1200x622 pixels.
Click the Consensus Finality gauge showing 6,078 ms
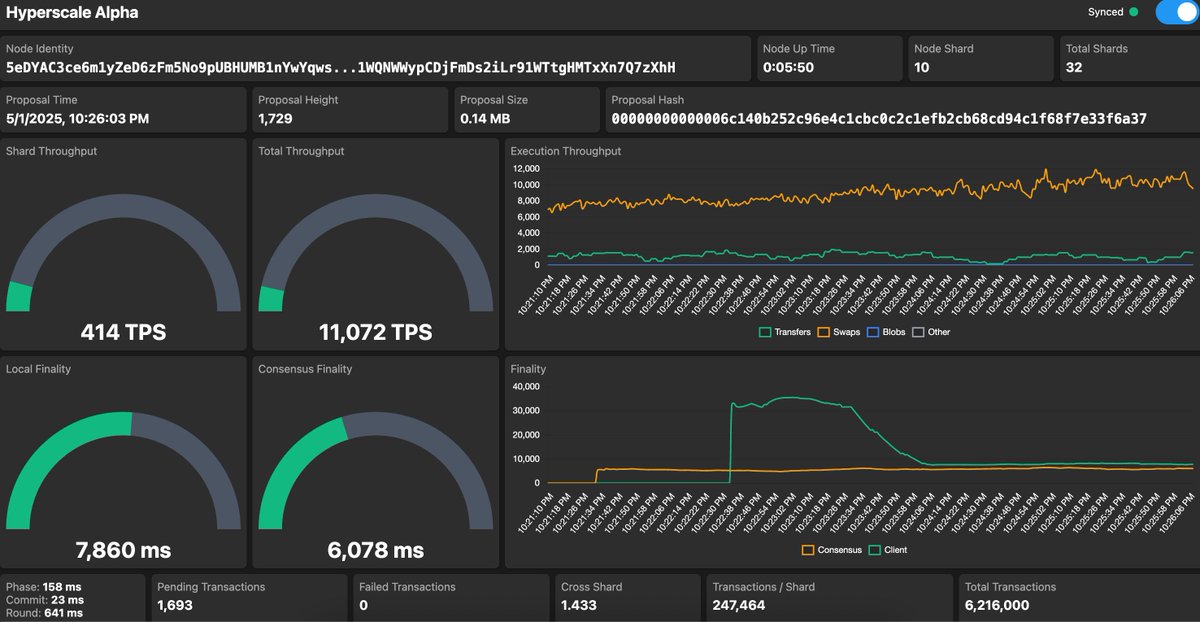(x=375, y=470)
